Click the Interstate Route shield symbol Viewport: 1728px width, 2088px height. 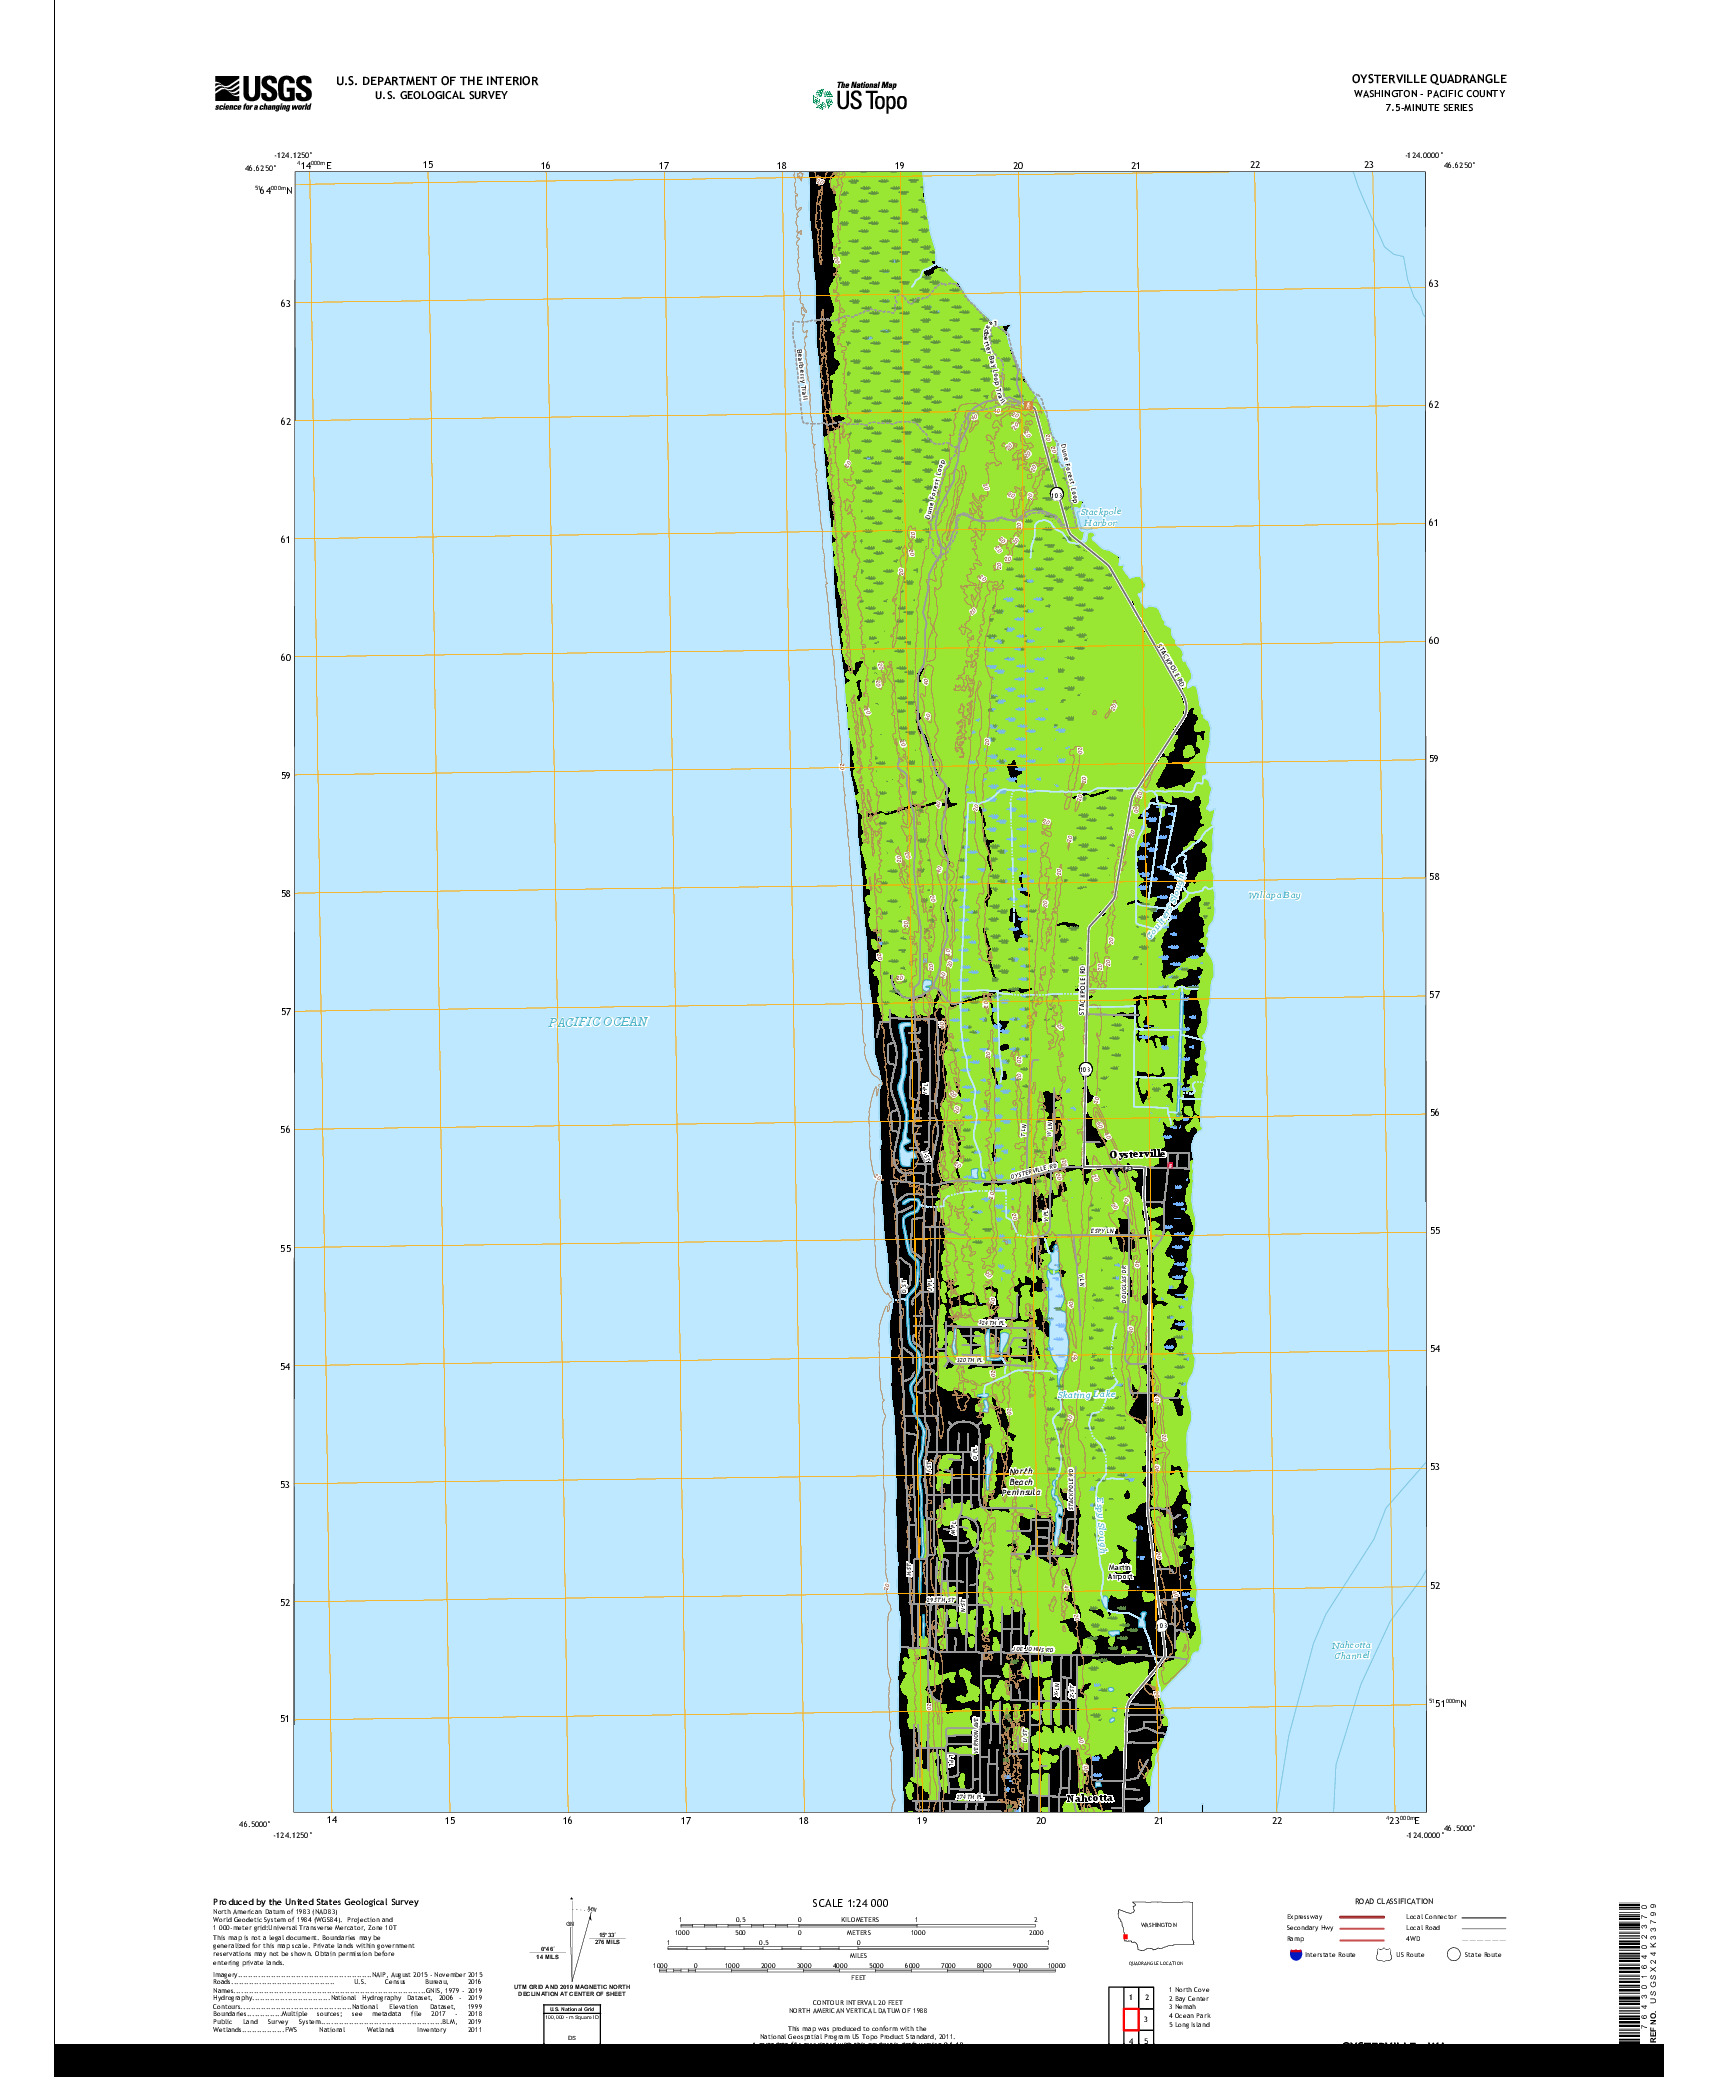pos(1296,1954)
